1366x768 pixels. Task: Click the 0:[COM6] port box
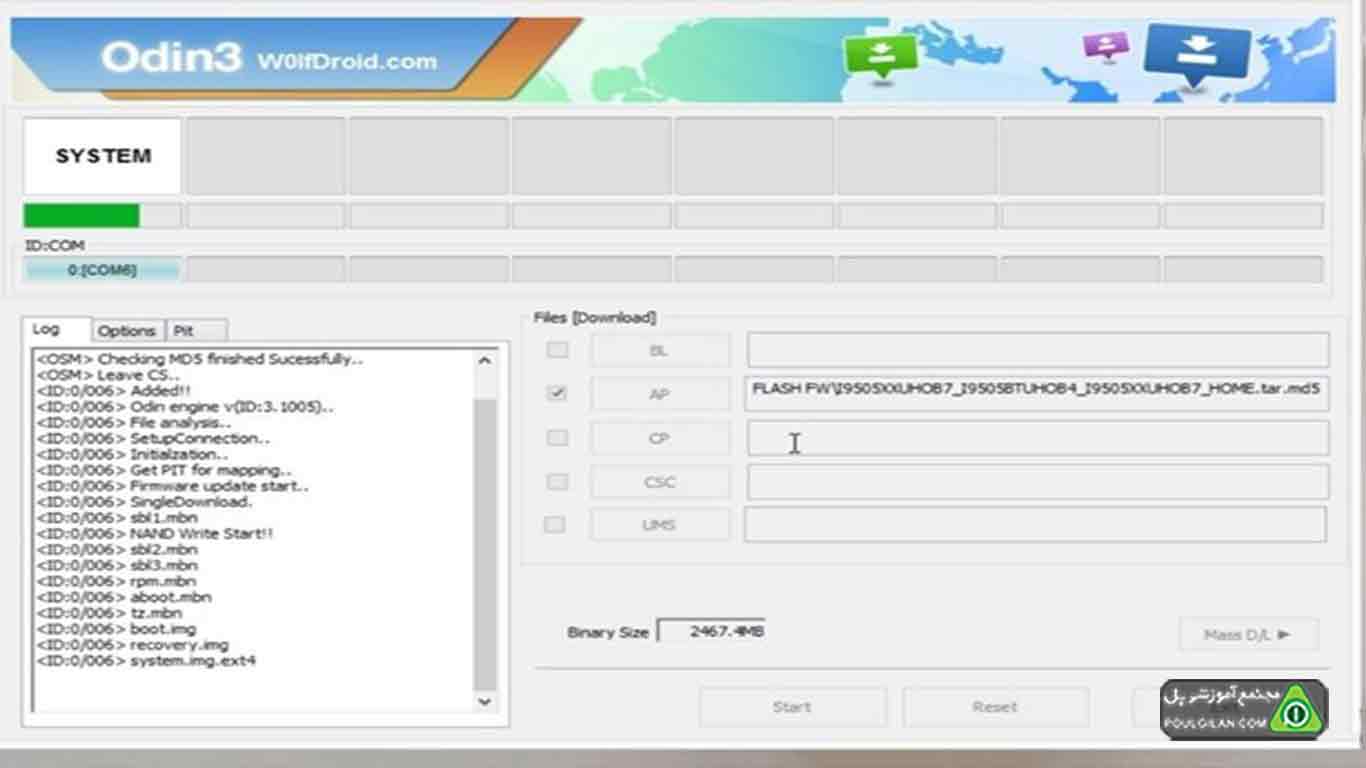102,270
